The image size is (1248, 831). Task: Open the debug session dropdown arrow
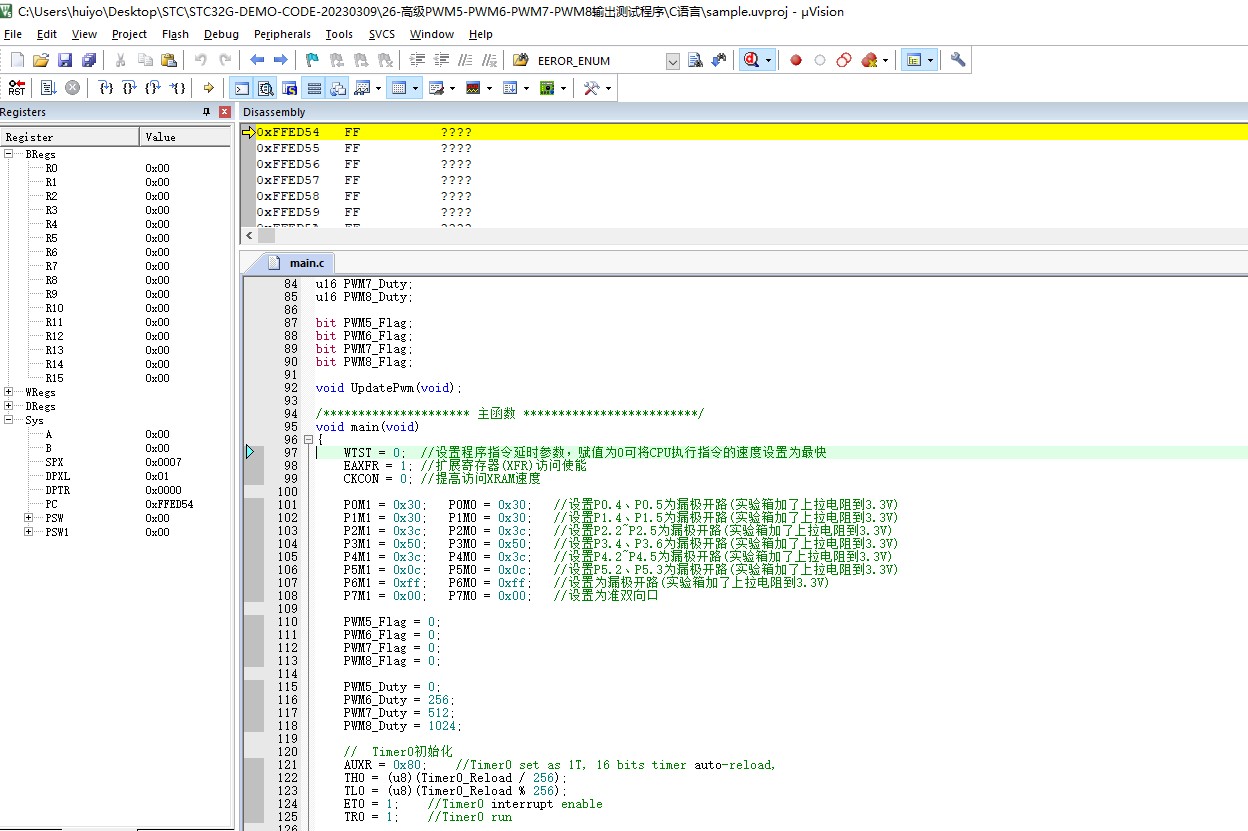click(x=769, y=60)
